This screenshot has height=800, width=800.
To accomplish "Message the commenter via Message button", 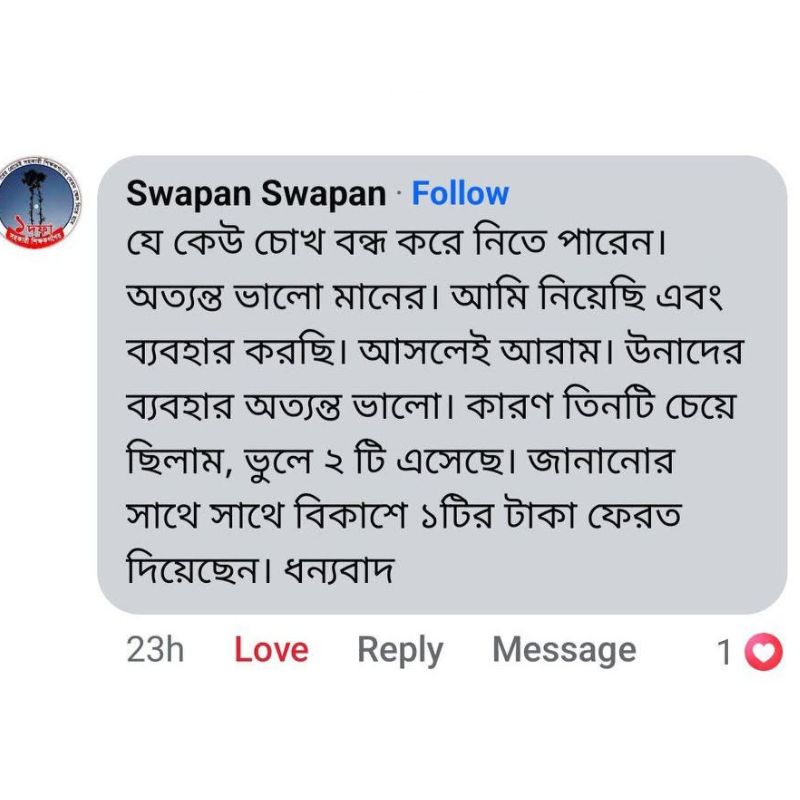I will (x=564, y=651).
